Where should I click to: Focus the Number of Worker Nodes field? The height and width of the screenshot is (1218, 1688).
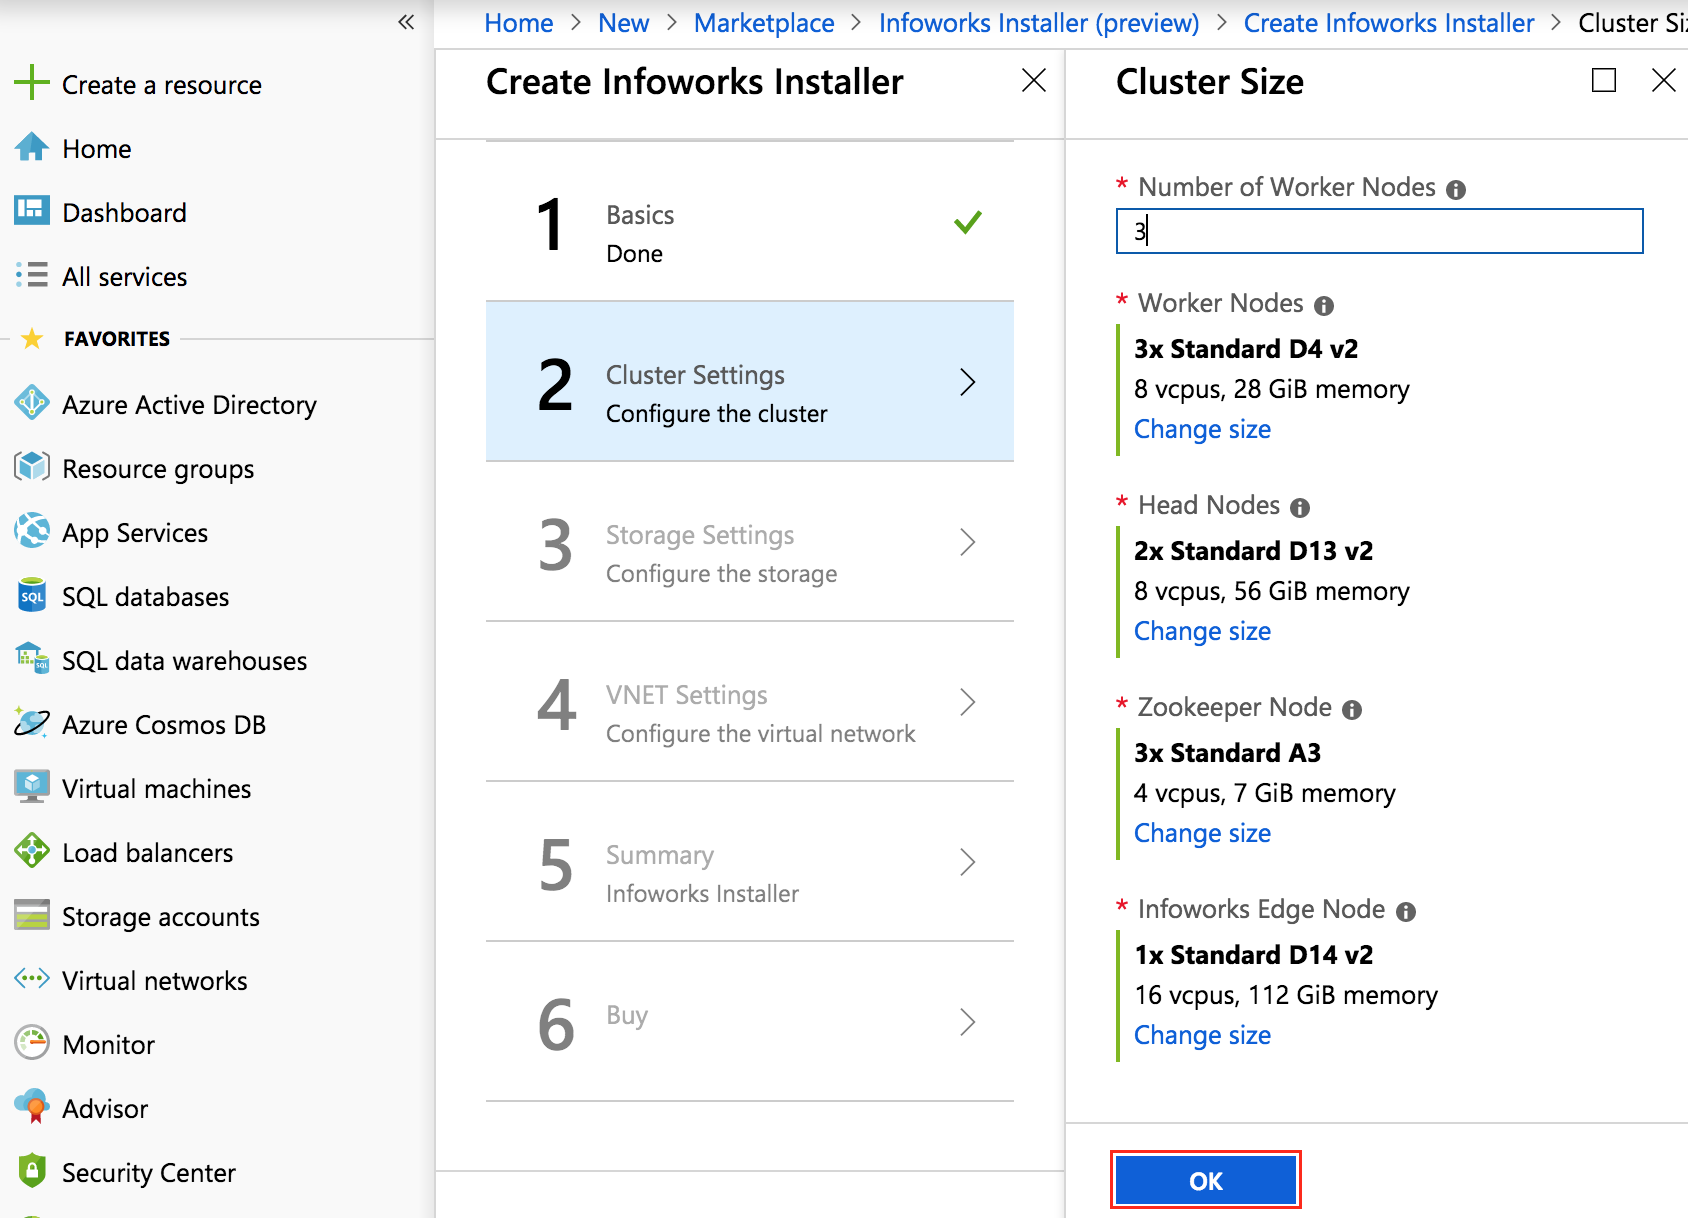tap(1379, 231)
